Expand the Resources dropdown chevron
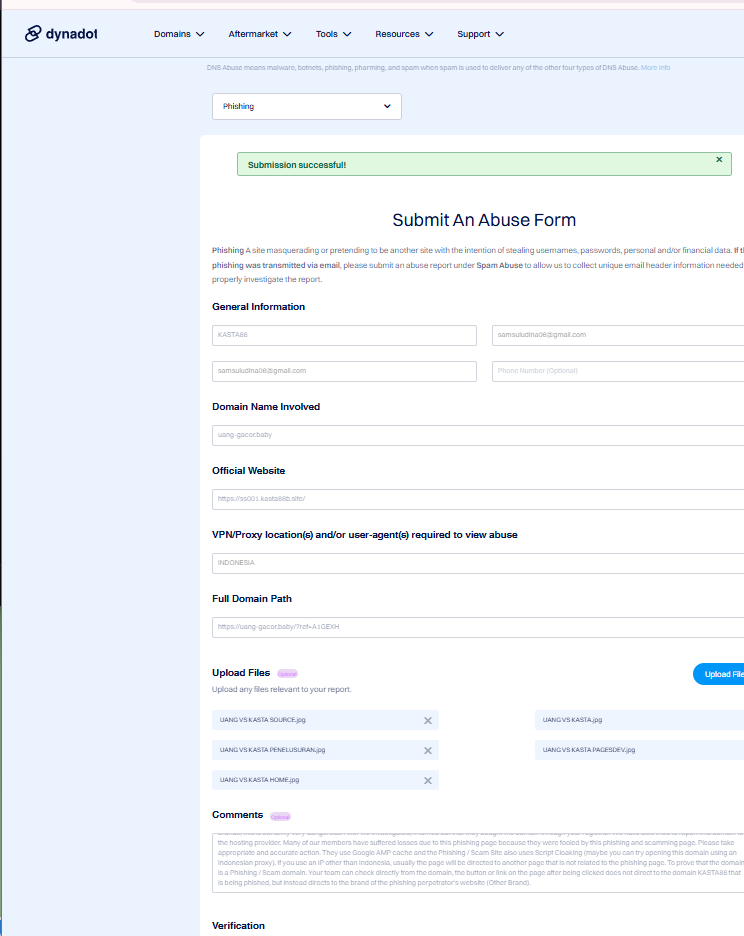 click(429, 34)
